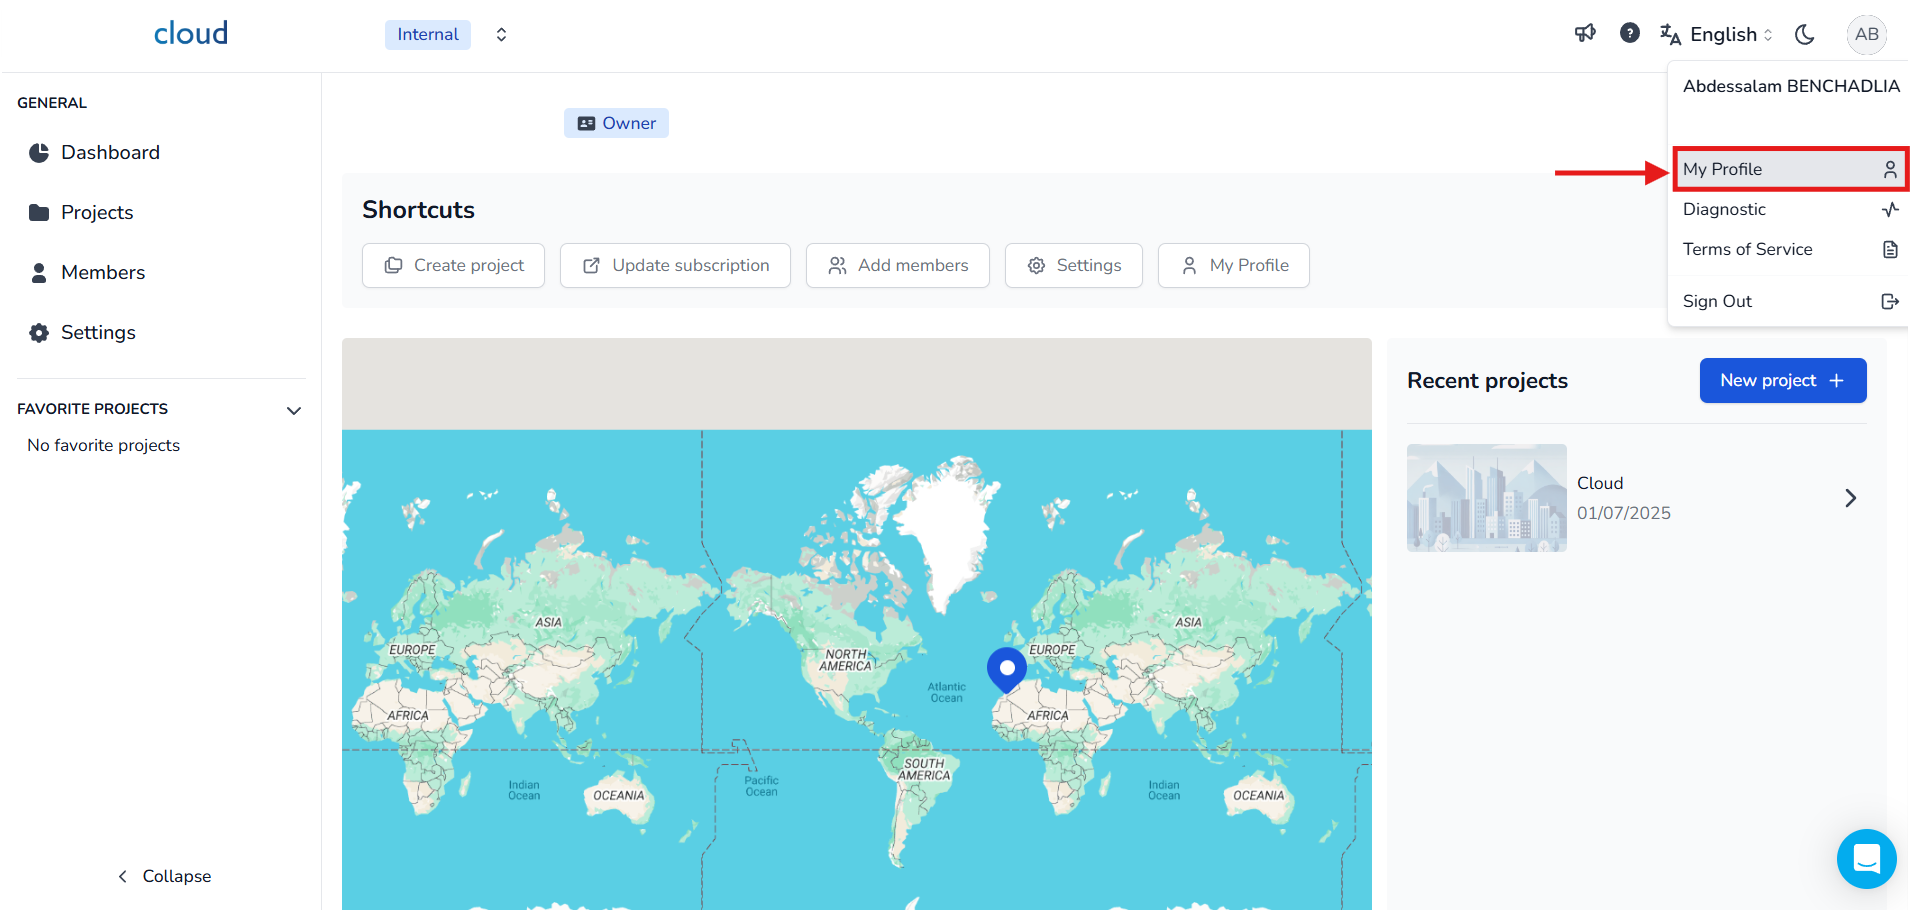
Task: Open the help question mark icon
Action: 1629,34
